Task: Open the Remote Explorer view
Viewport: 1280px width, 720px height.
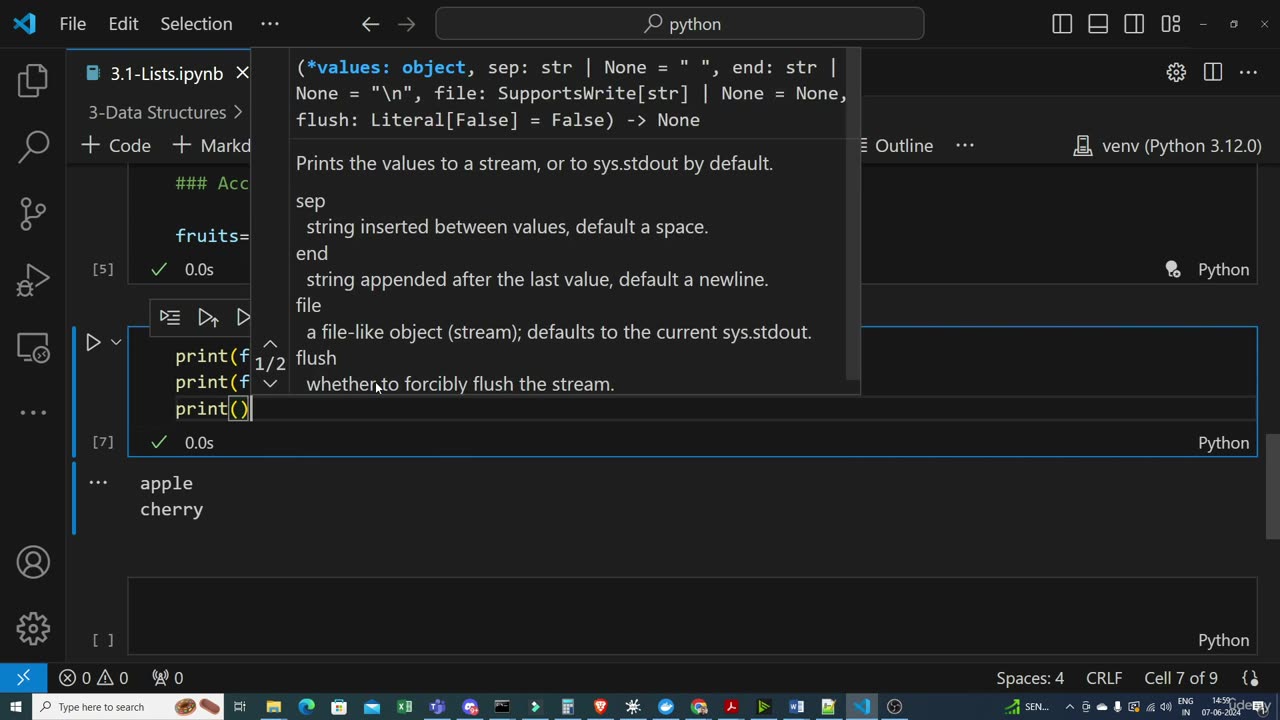Action: click(33, 347)
